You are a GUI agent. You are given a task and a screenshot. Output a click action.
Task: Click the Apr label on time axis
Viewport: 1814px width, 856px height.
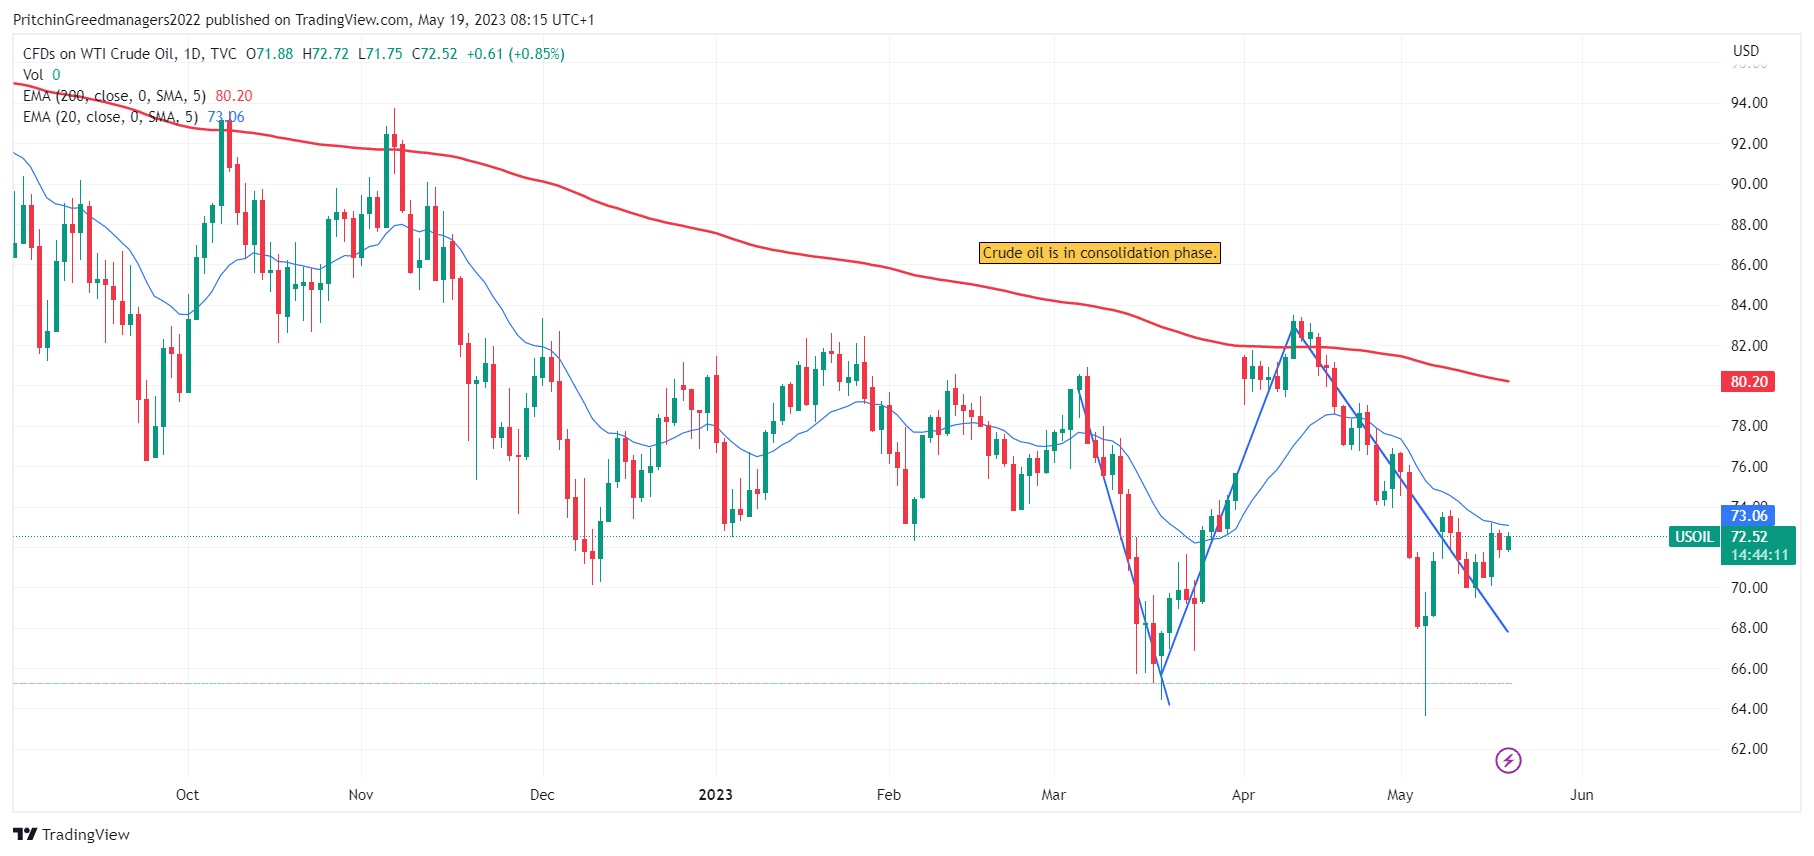point(1243,795)
